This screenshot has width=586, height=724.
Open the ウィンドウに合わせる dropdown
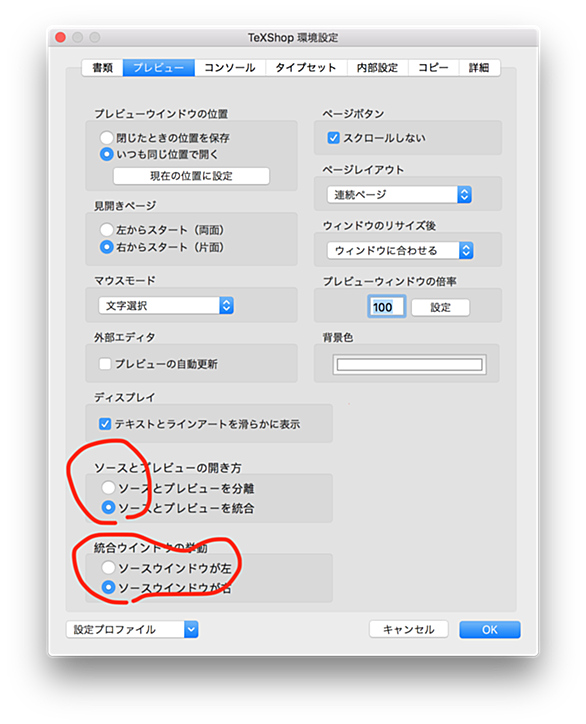click(400, 250)
